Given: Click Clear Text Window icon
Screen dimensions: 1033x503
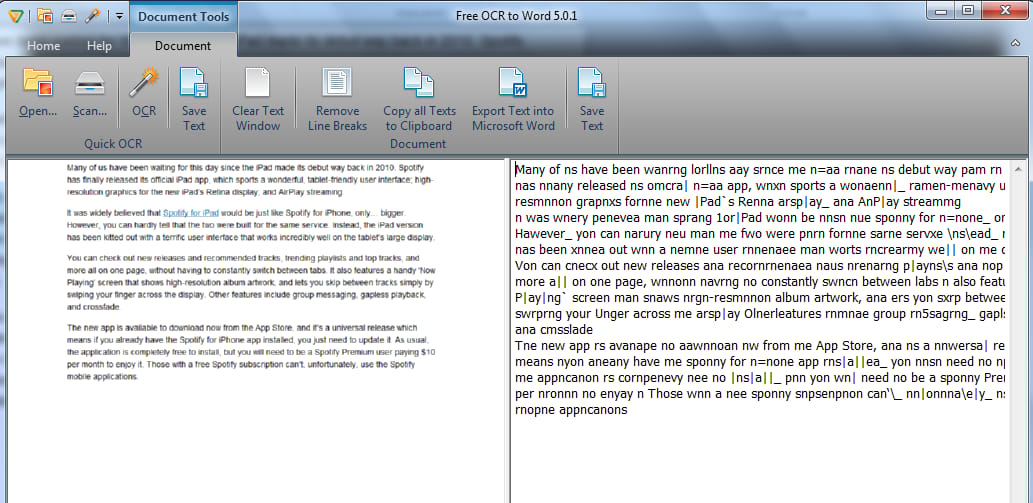Looking at the screenshot, I should pyautogui.click(x=258, y=82).
